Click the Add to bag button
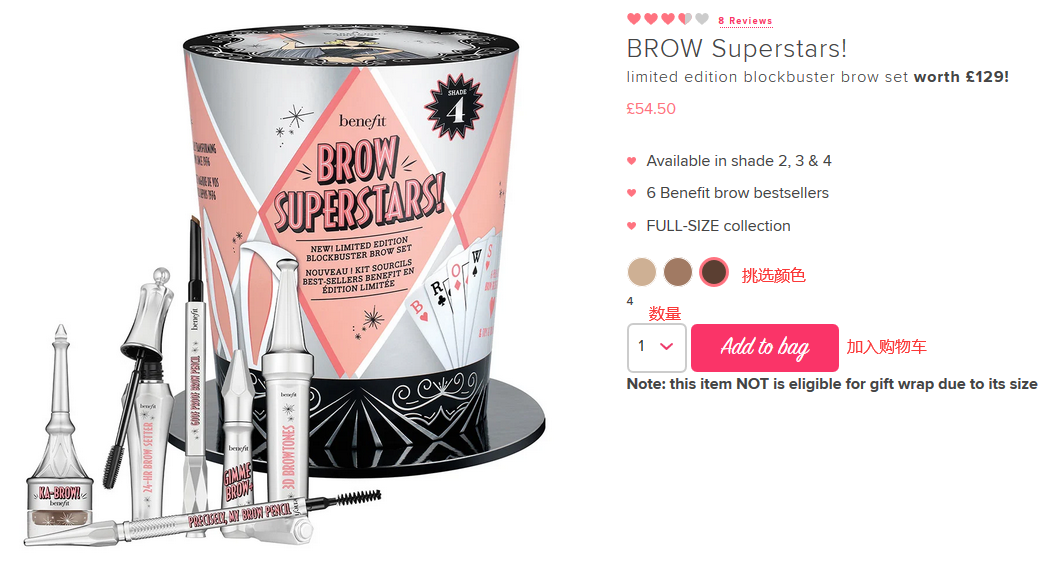 [765, 347]
